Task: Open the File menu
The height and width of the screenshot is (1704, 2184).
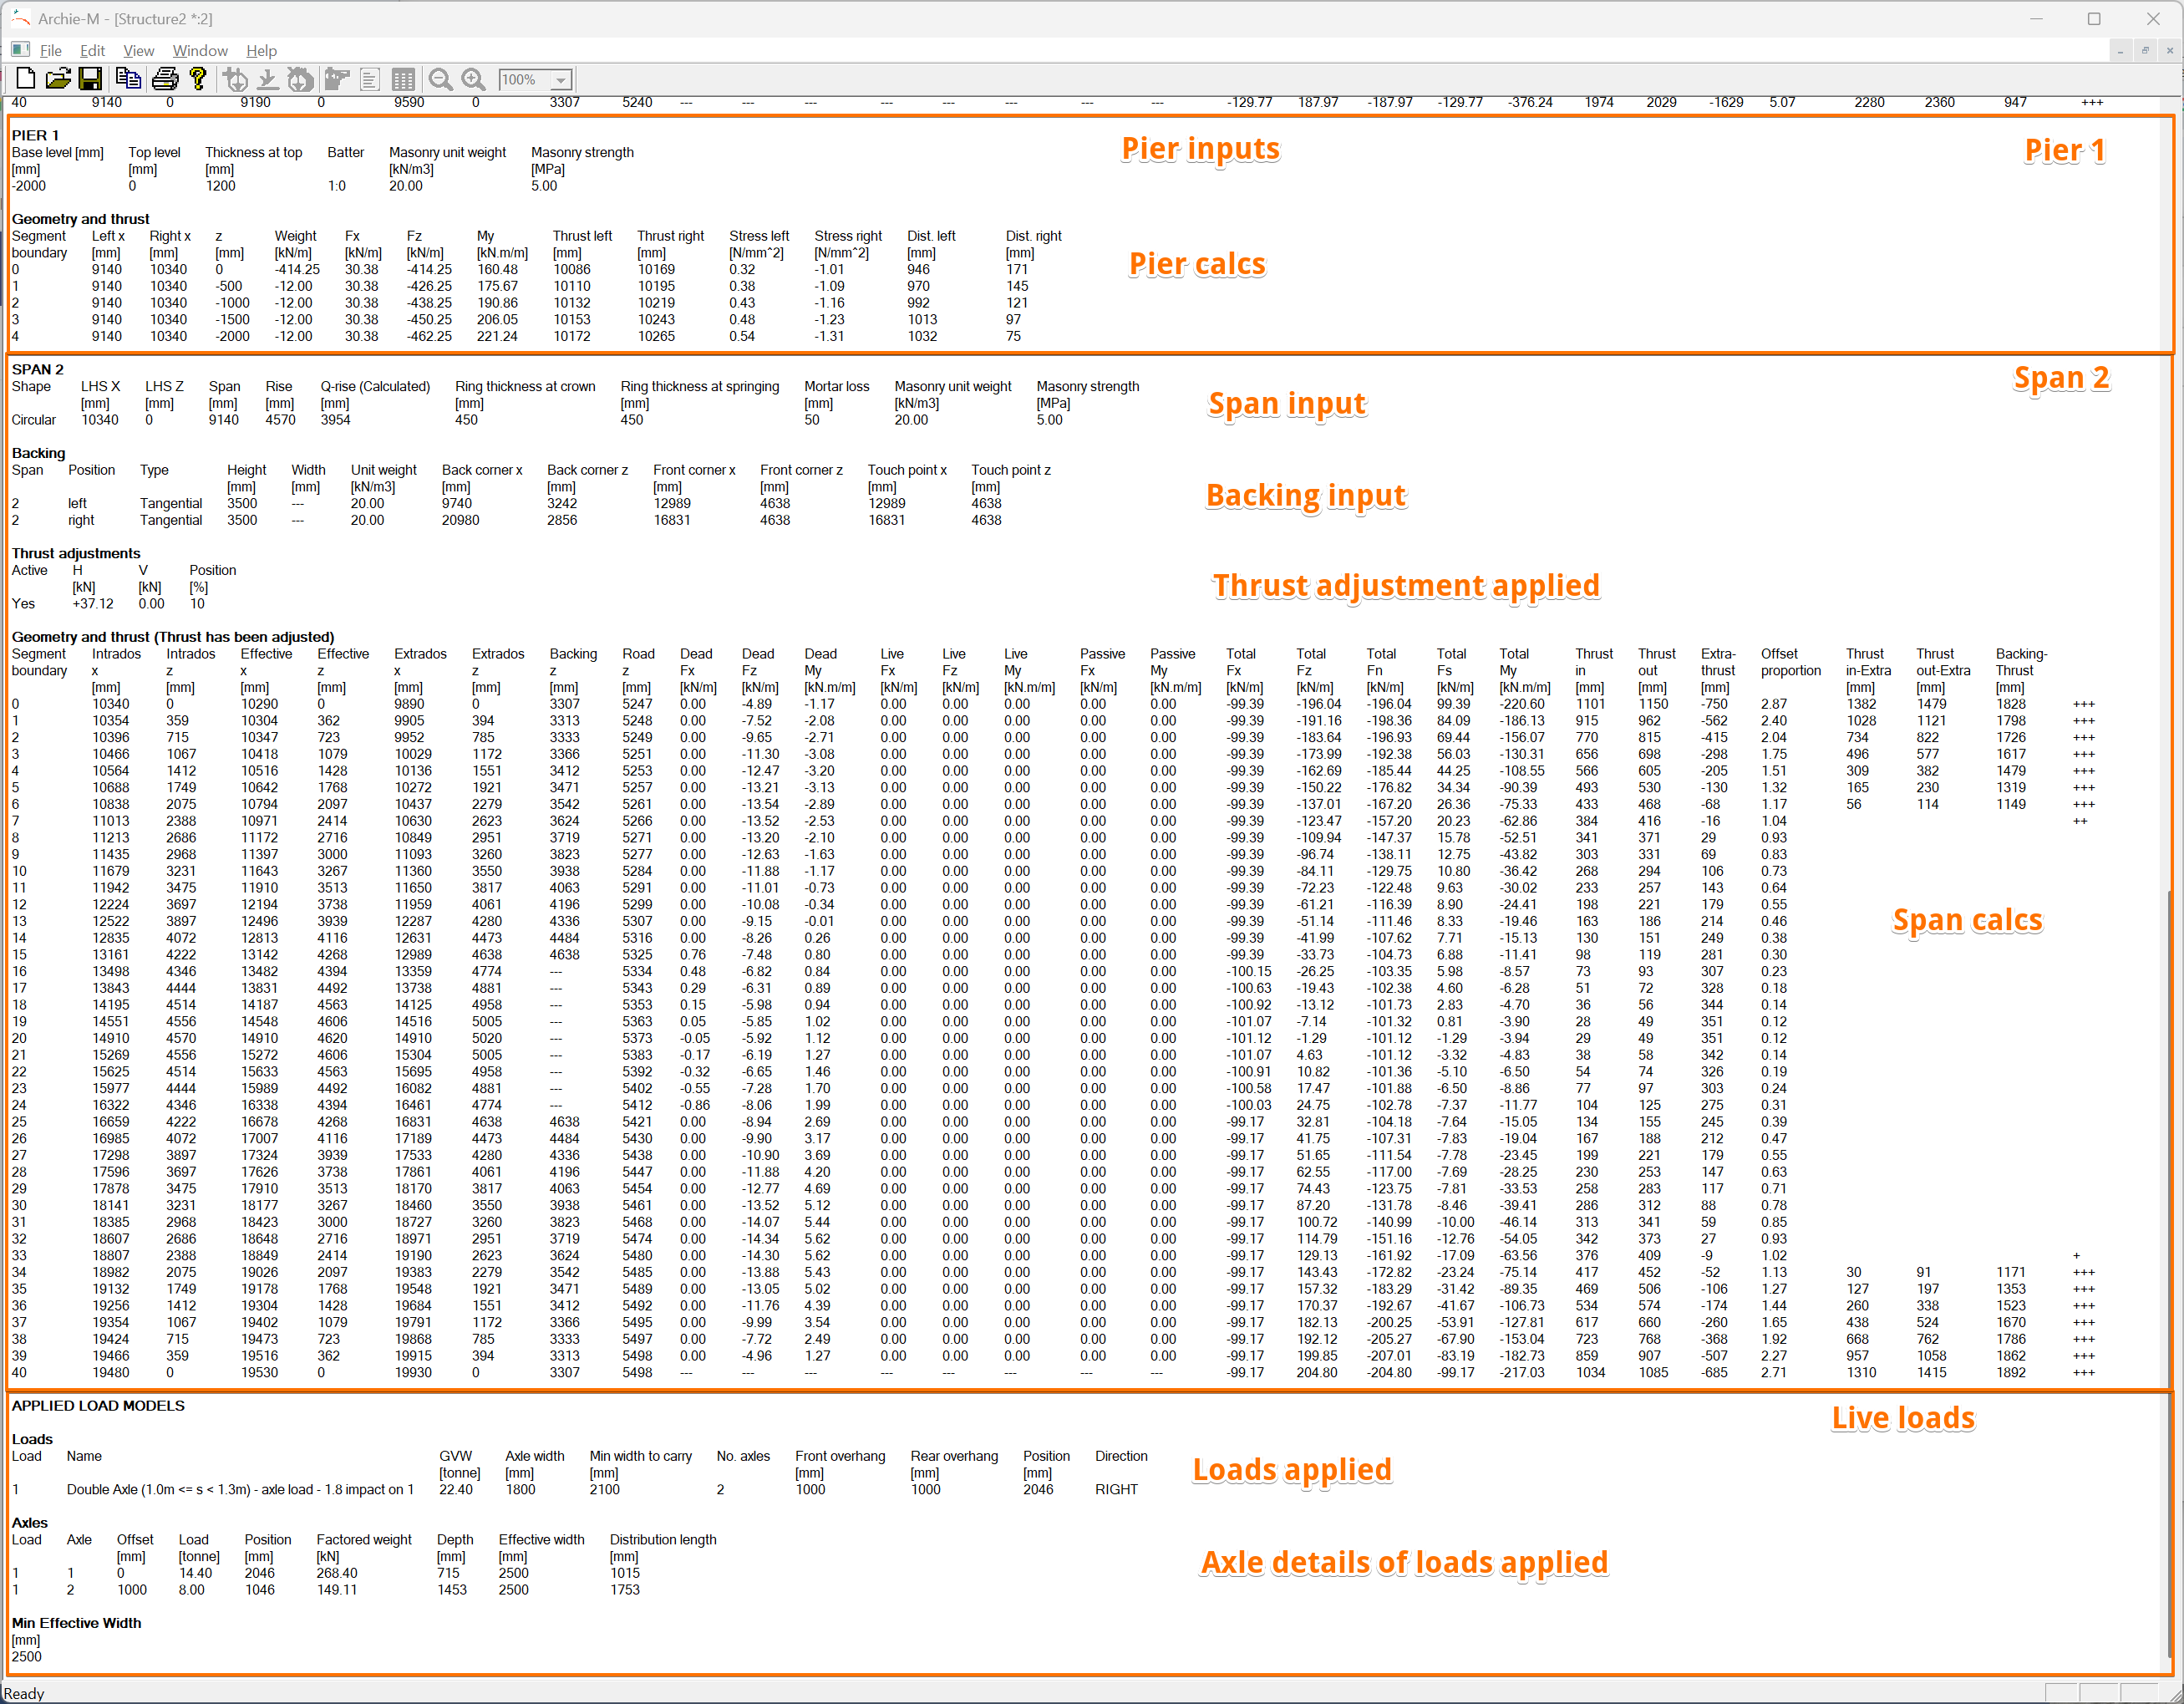Action: point(50,51)
